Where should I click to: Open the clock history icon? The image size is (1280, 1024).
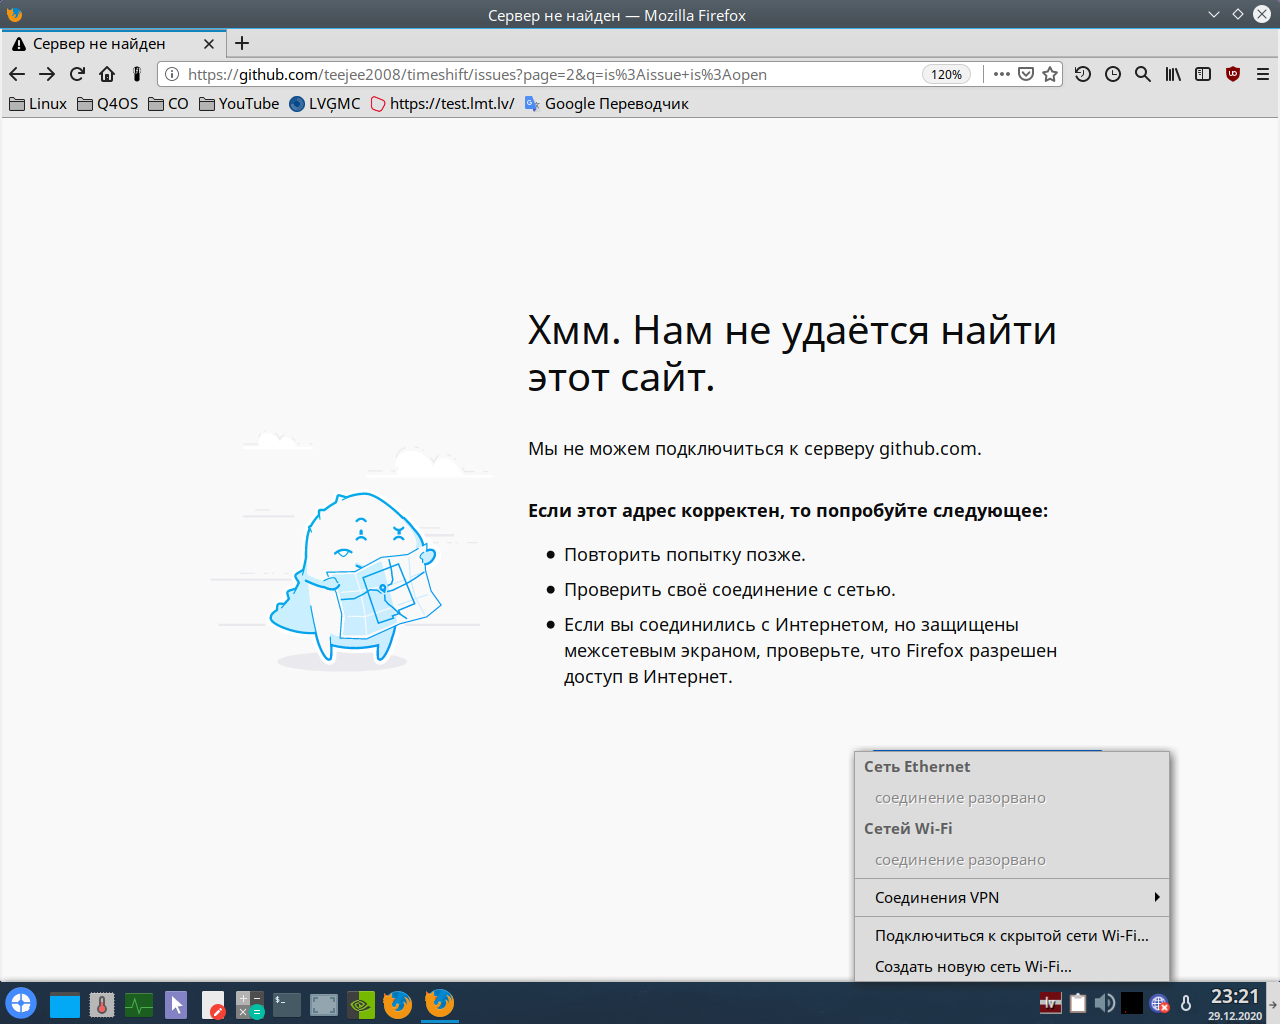(x=1113, y=74)
